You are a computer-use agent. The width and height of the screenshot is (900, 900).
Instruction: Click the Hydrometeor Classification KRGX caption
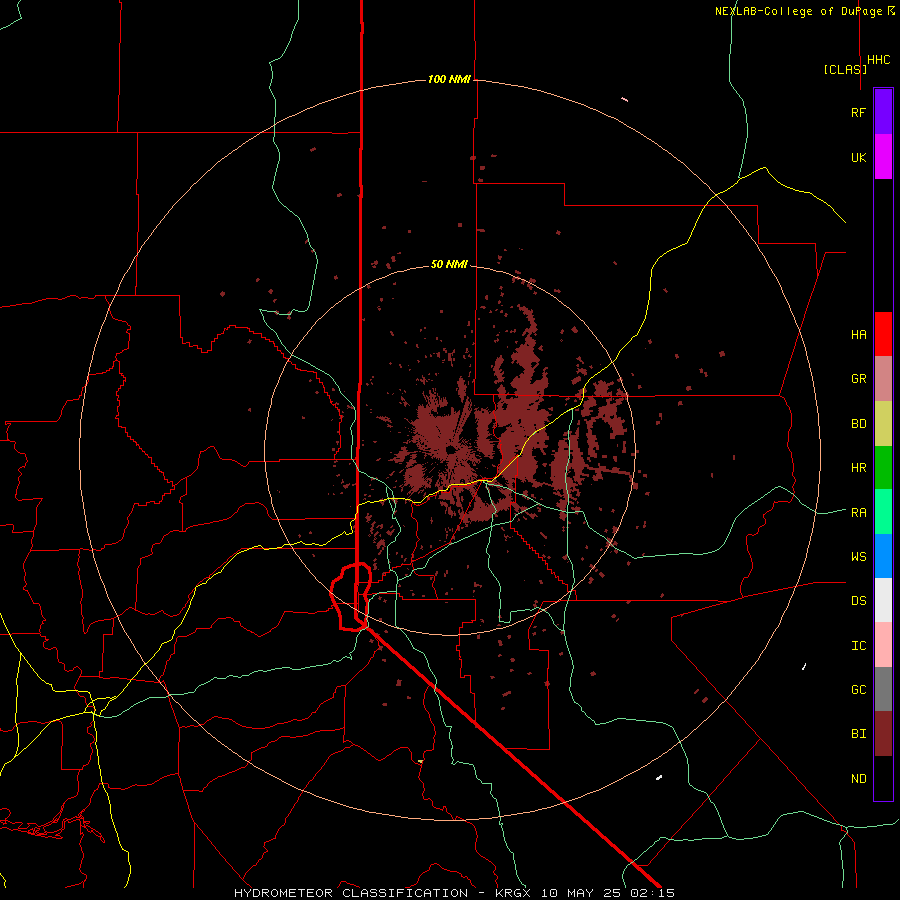pyautogui.click(x=454, y=893)
